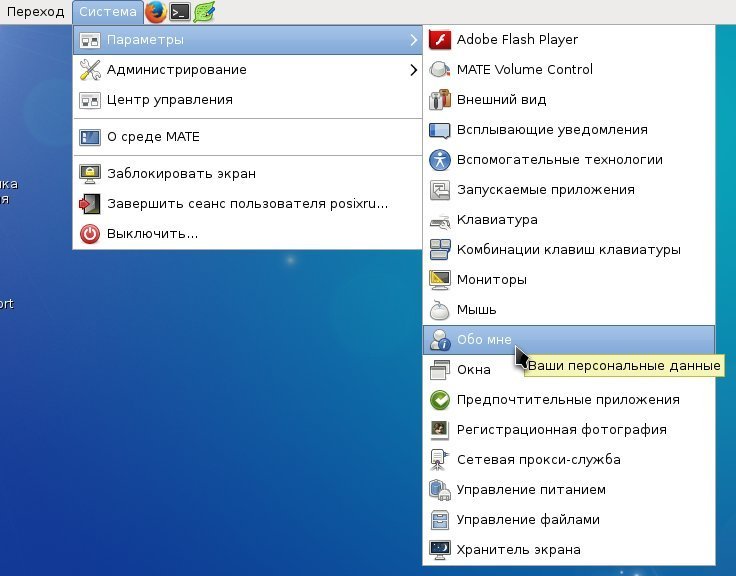Open Клавиатура preferences

click(x=569, y=220)
